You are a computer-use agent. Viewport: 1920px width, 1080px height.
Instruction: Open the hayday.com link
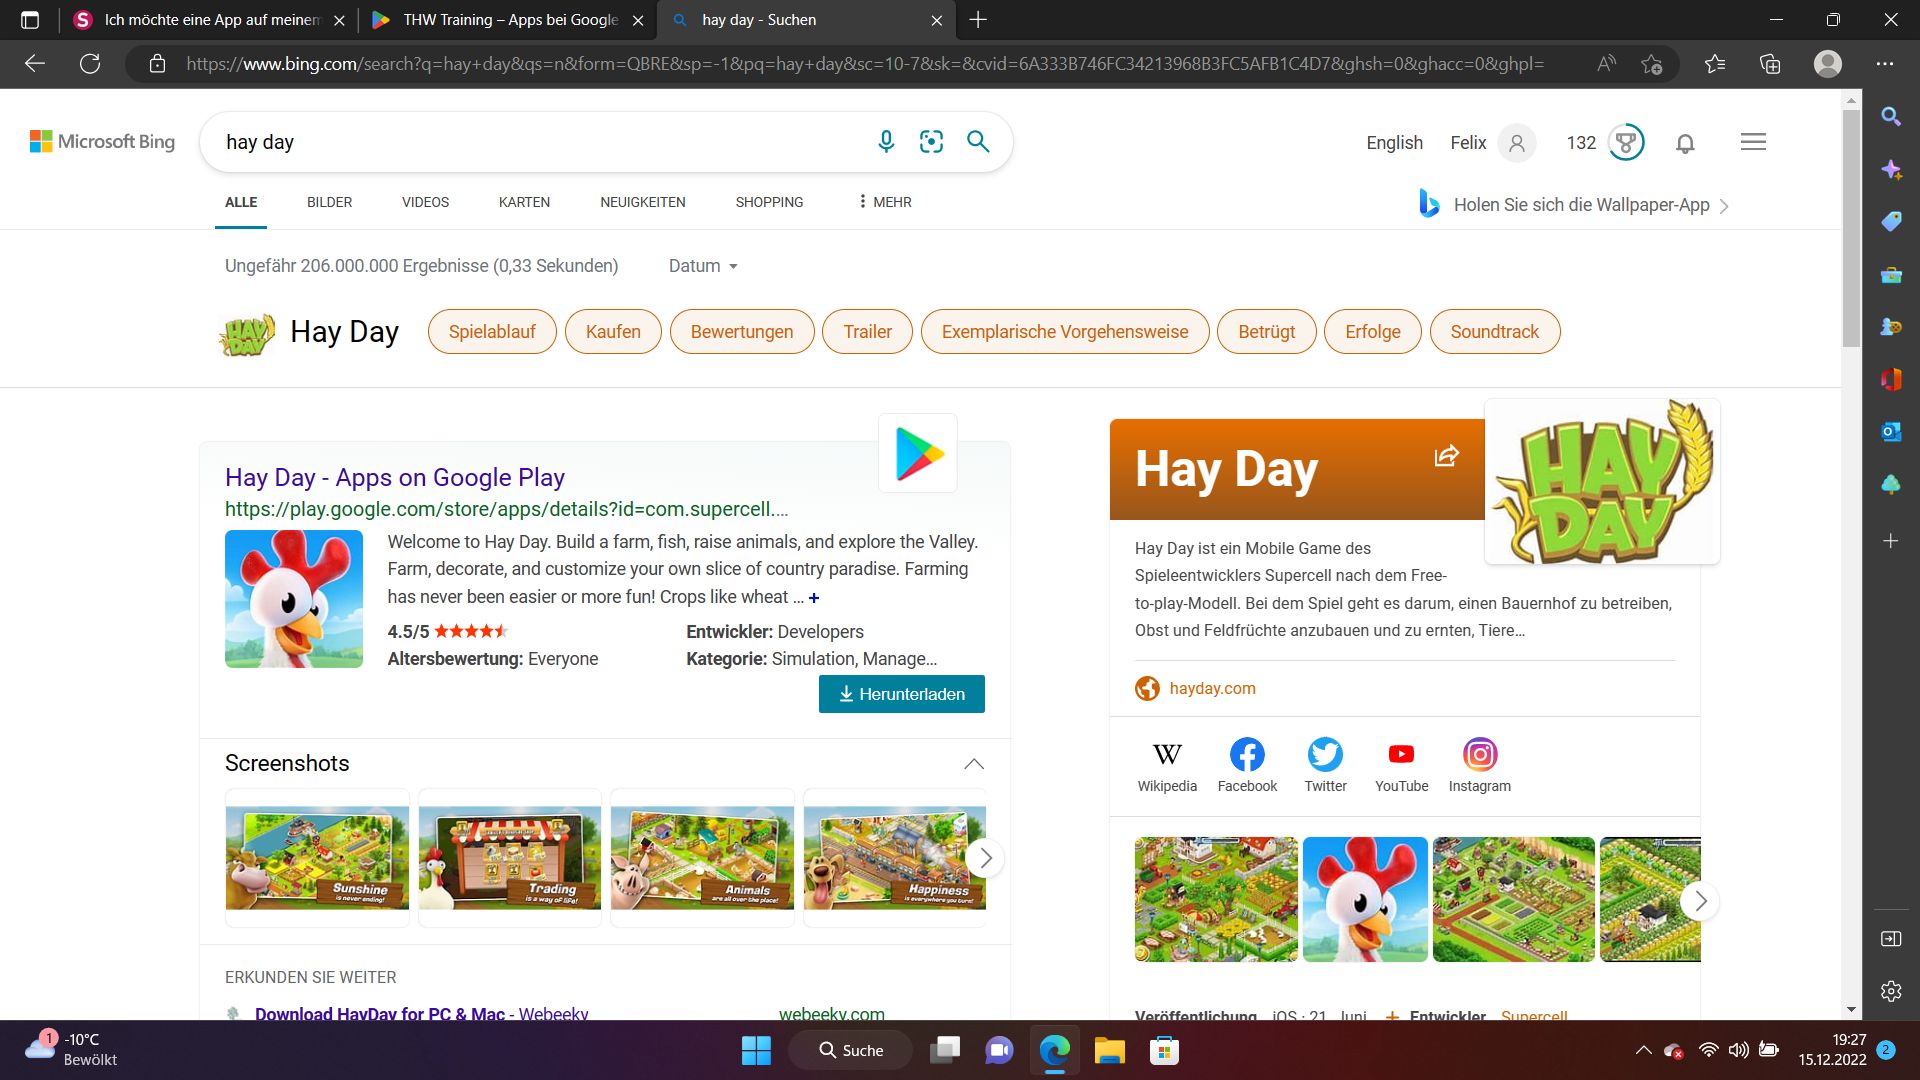point(1212,688)
